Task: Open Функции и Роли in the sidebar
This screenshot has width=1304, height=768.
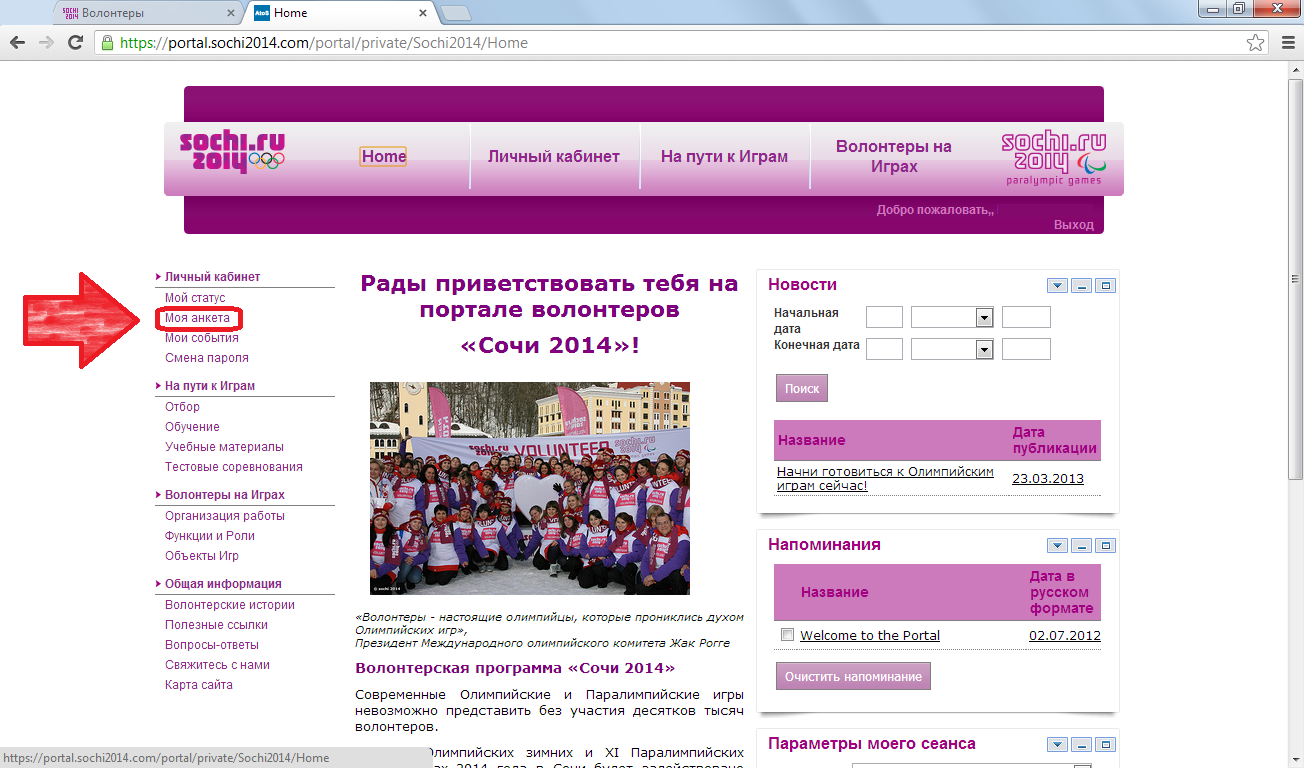Action: 208,536
